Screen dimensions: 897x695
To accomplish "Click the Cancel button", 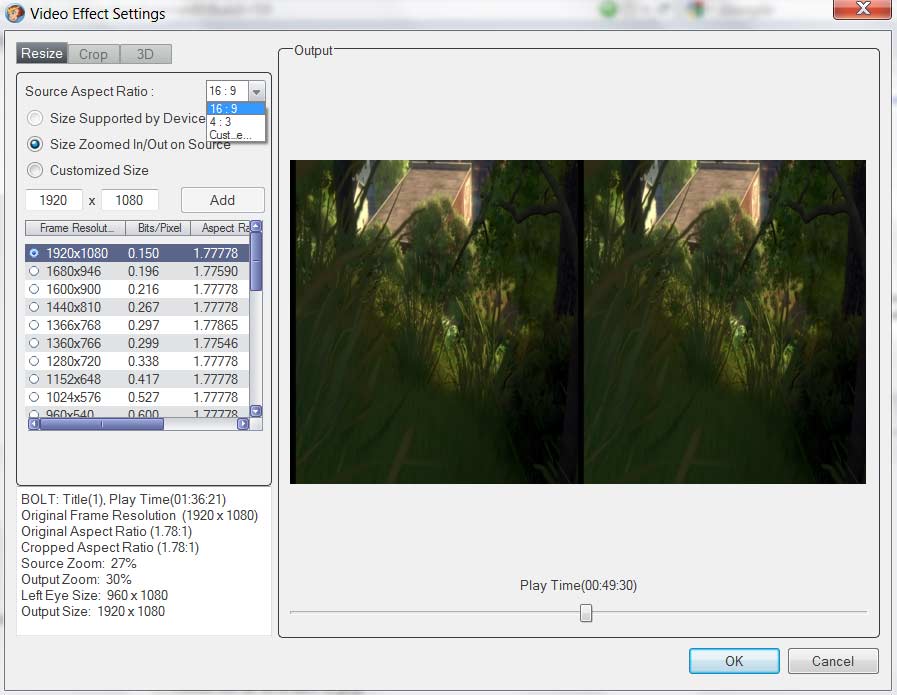I will tap(833, 661).
